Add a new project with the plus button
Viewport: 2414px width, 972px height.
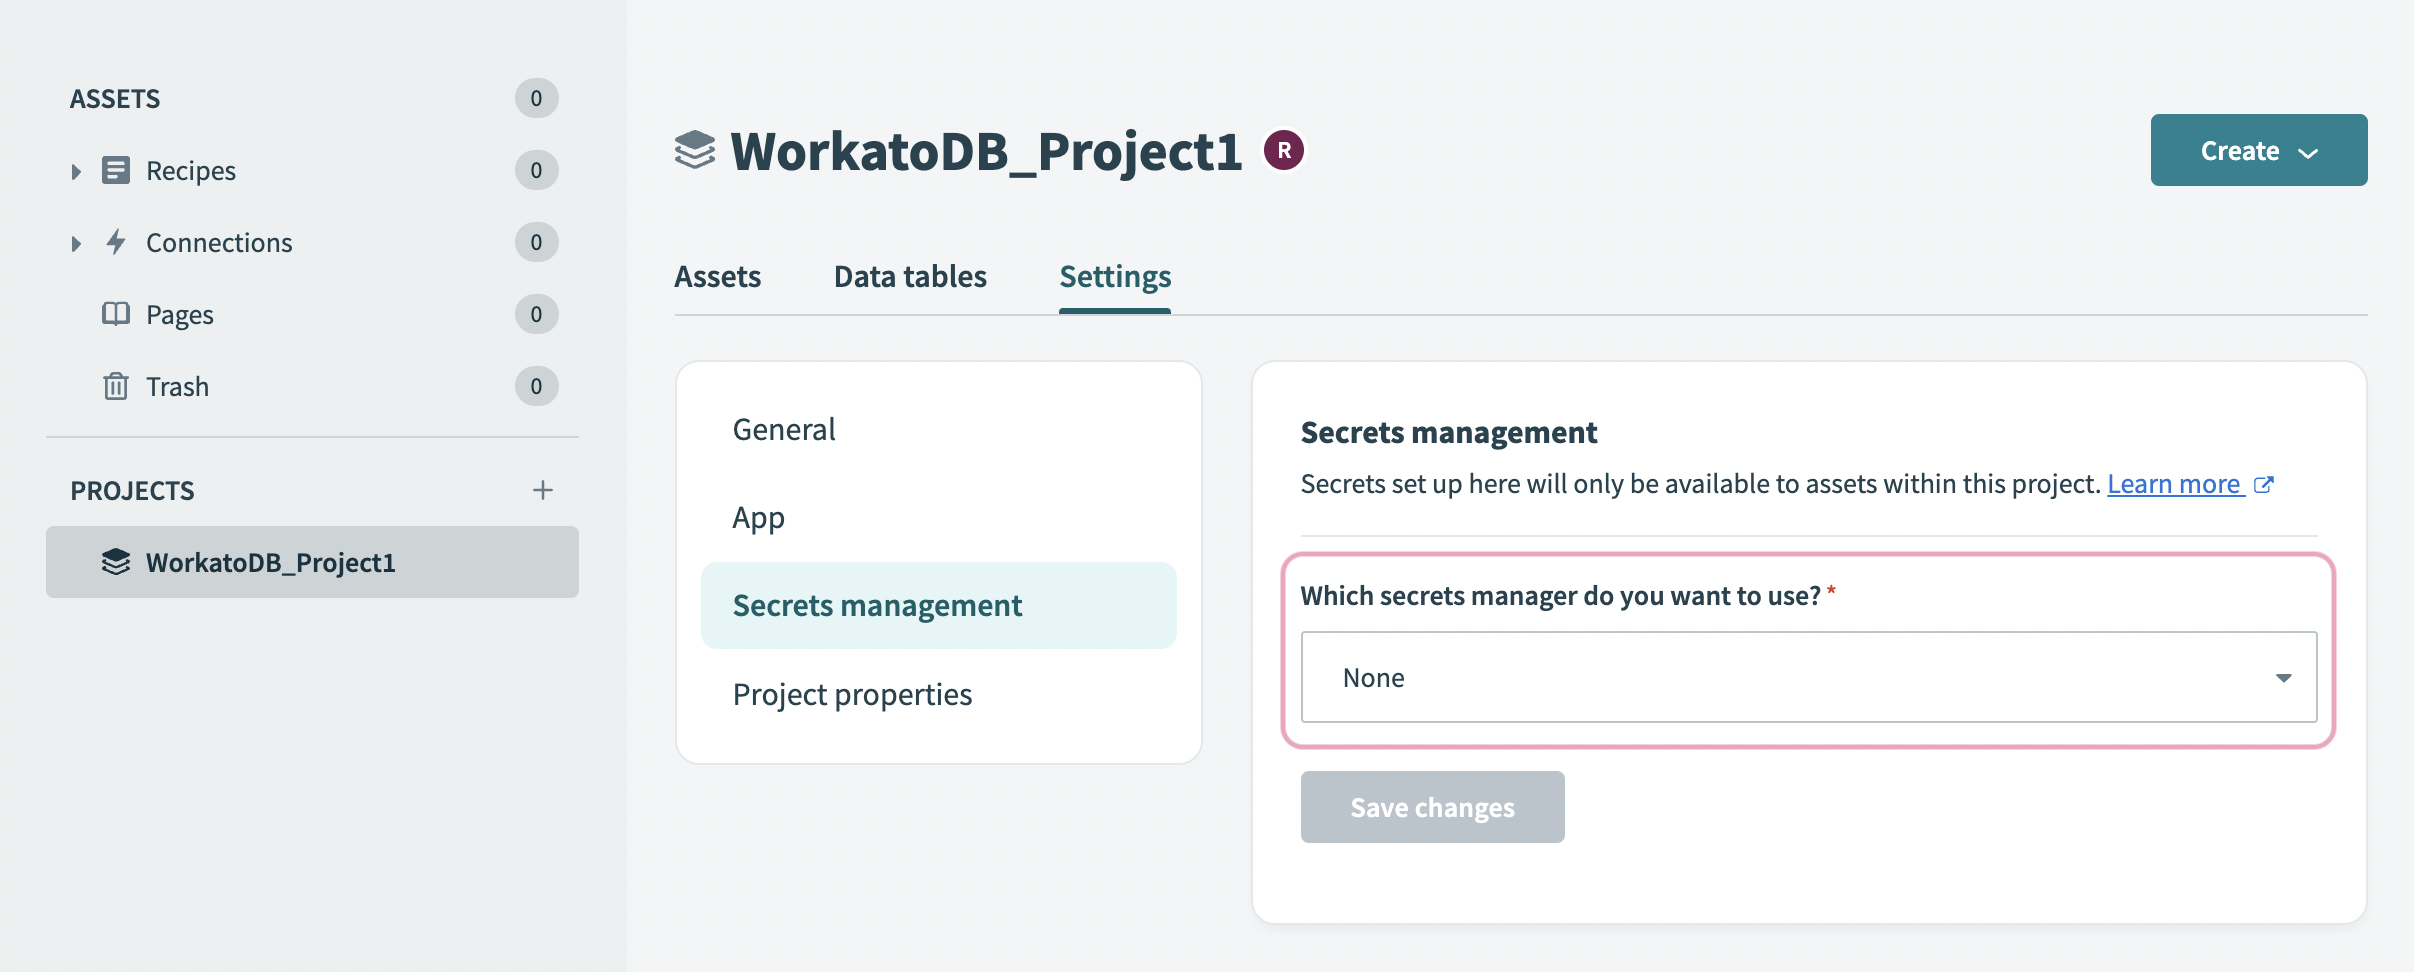(543, 490)
